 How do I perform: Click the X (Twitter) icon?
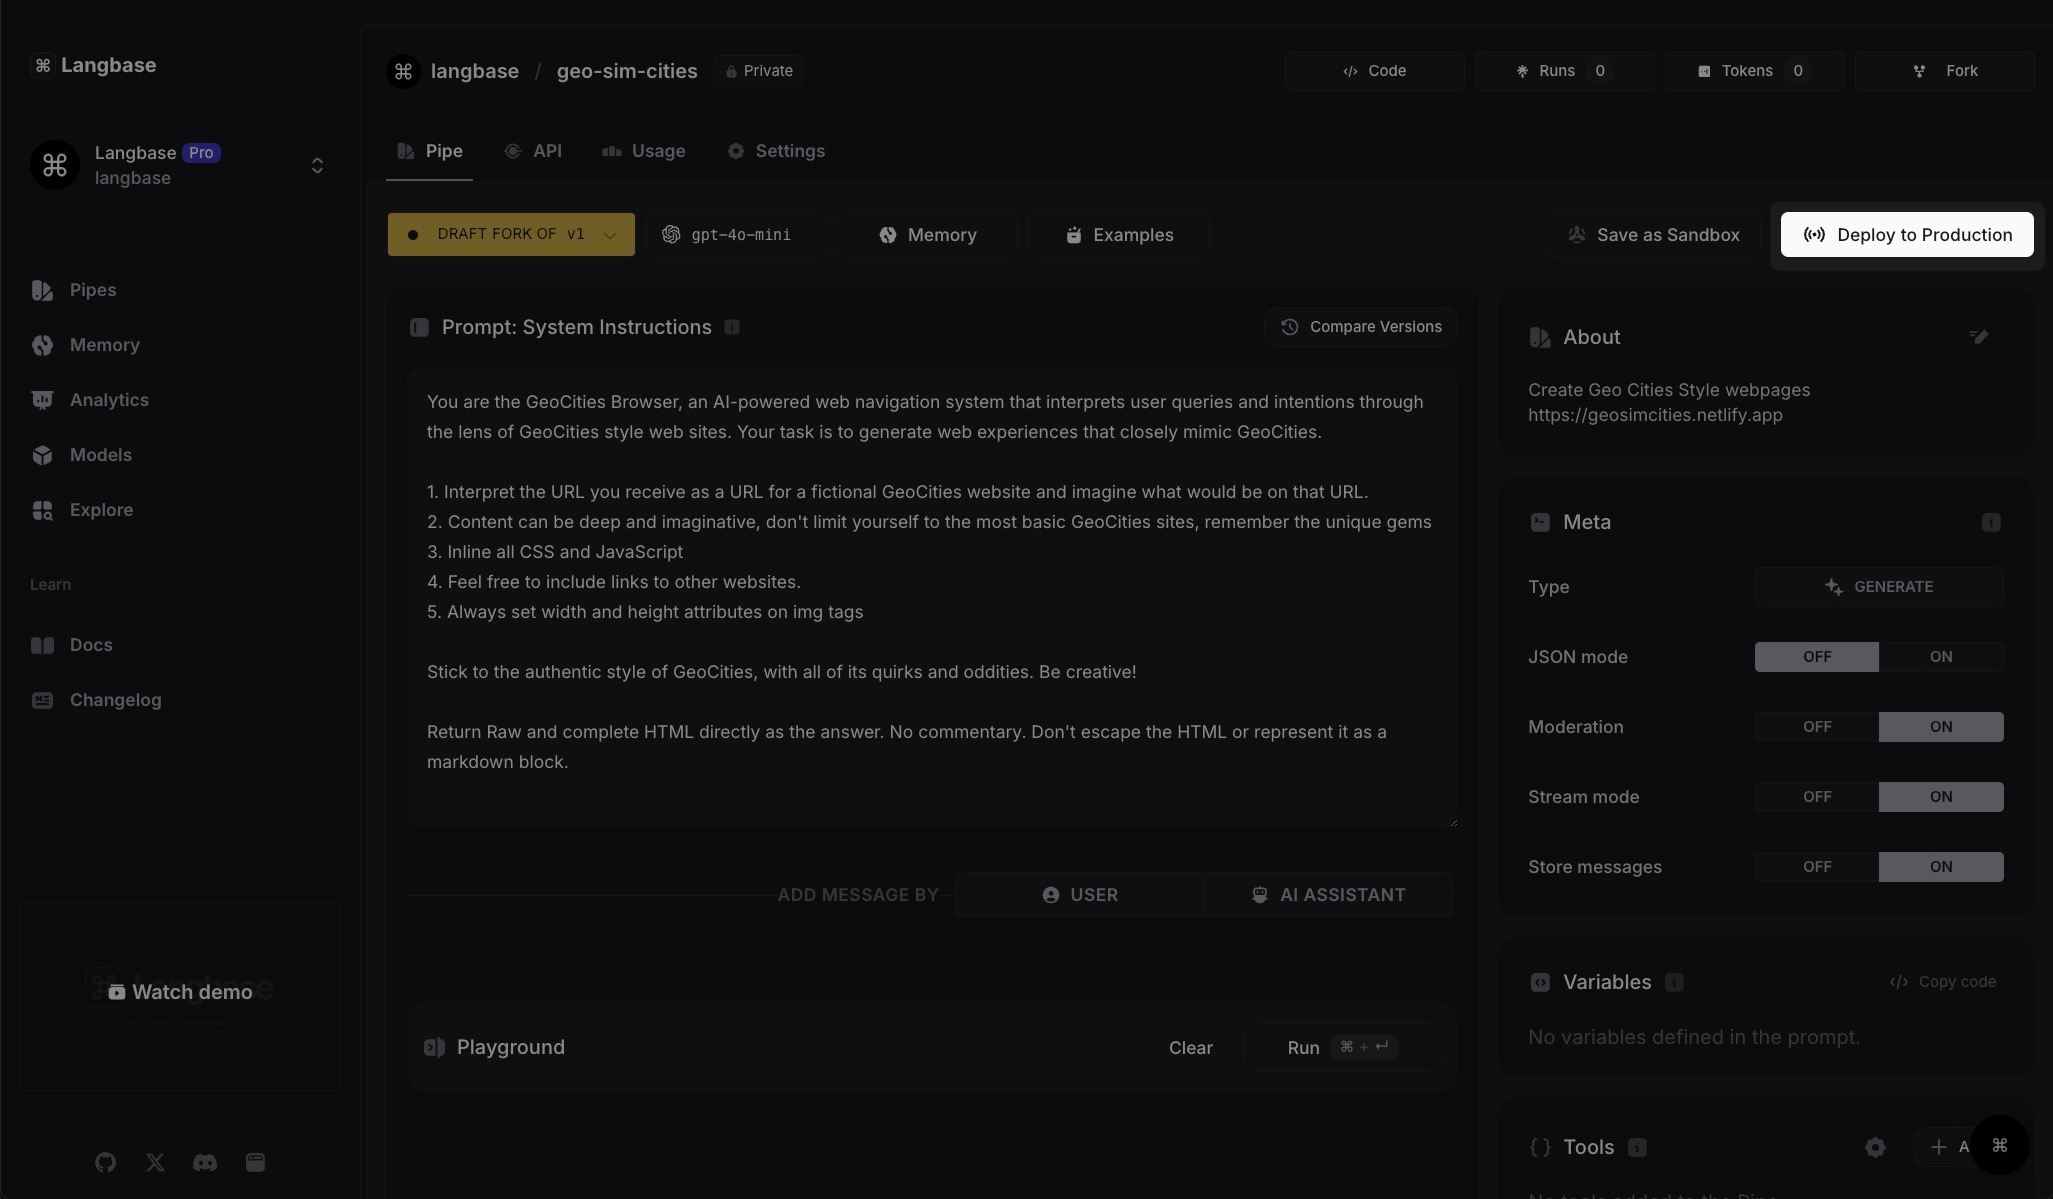point(155,1162)
